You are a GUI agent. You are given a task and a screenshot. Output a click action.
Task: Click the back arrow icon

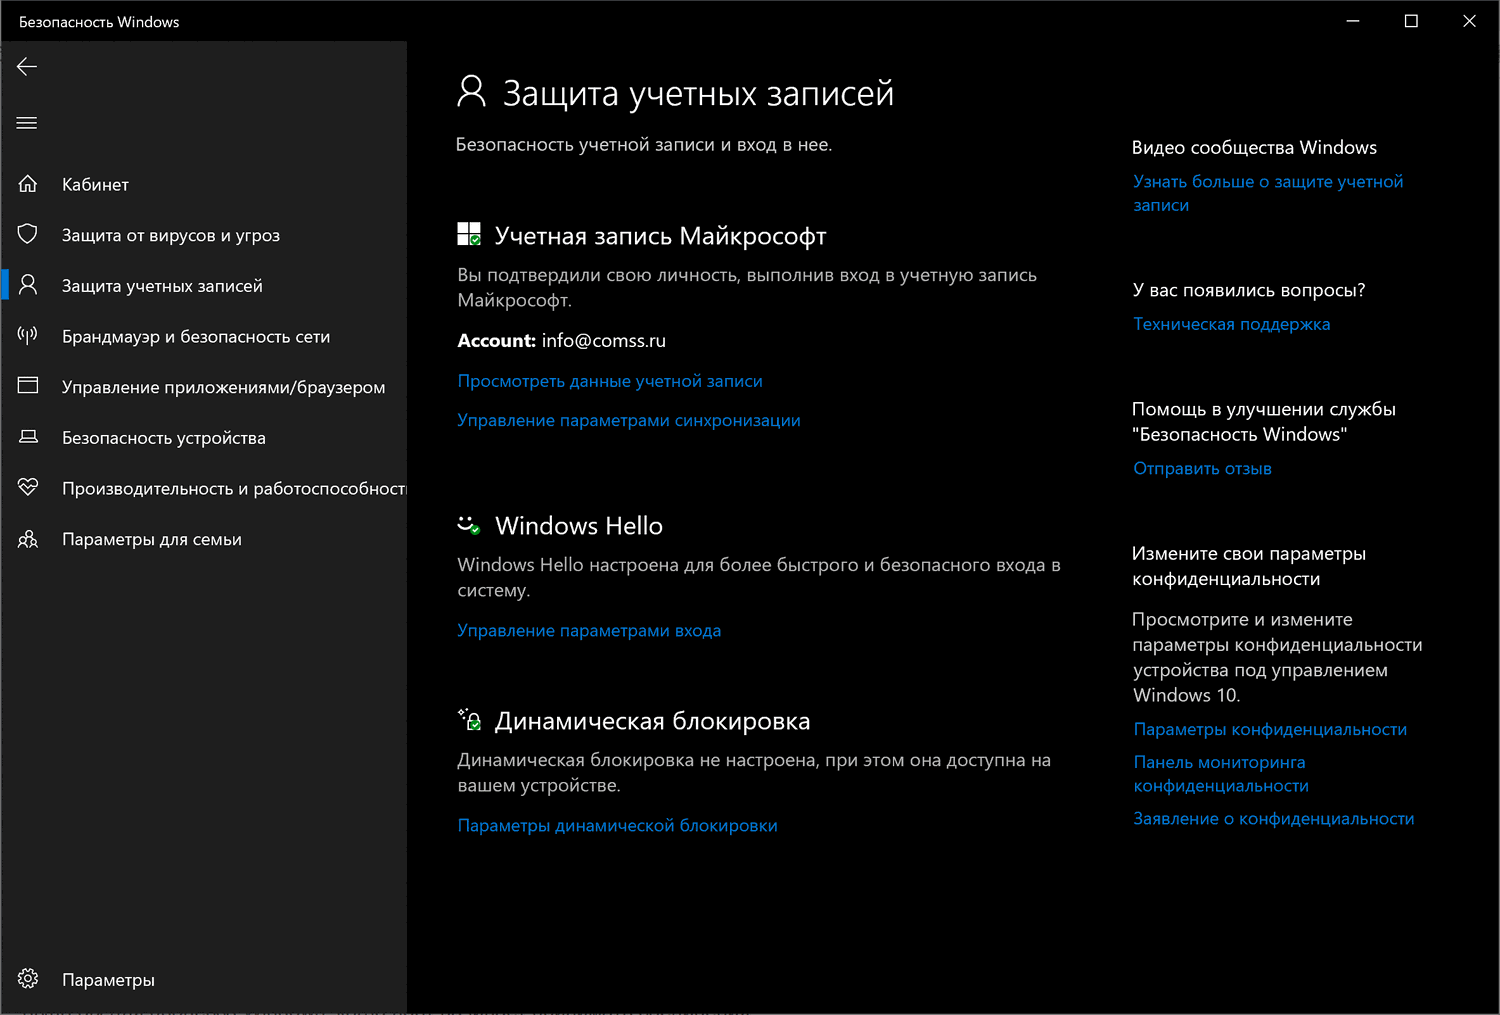pyautogui.click(x=27, y=67)
